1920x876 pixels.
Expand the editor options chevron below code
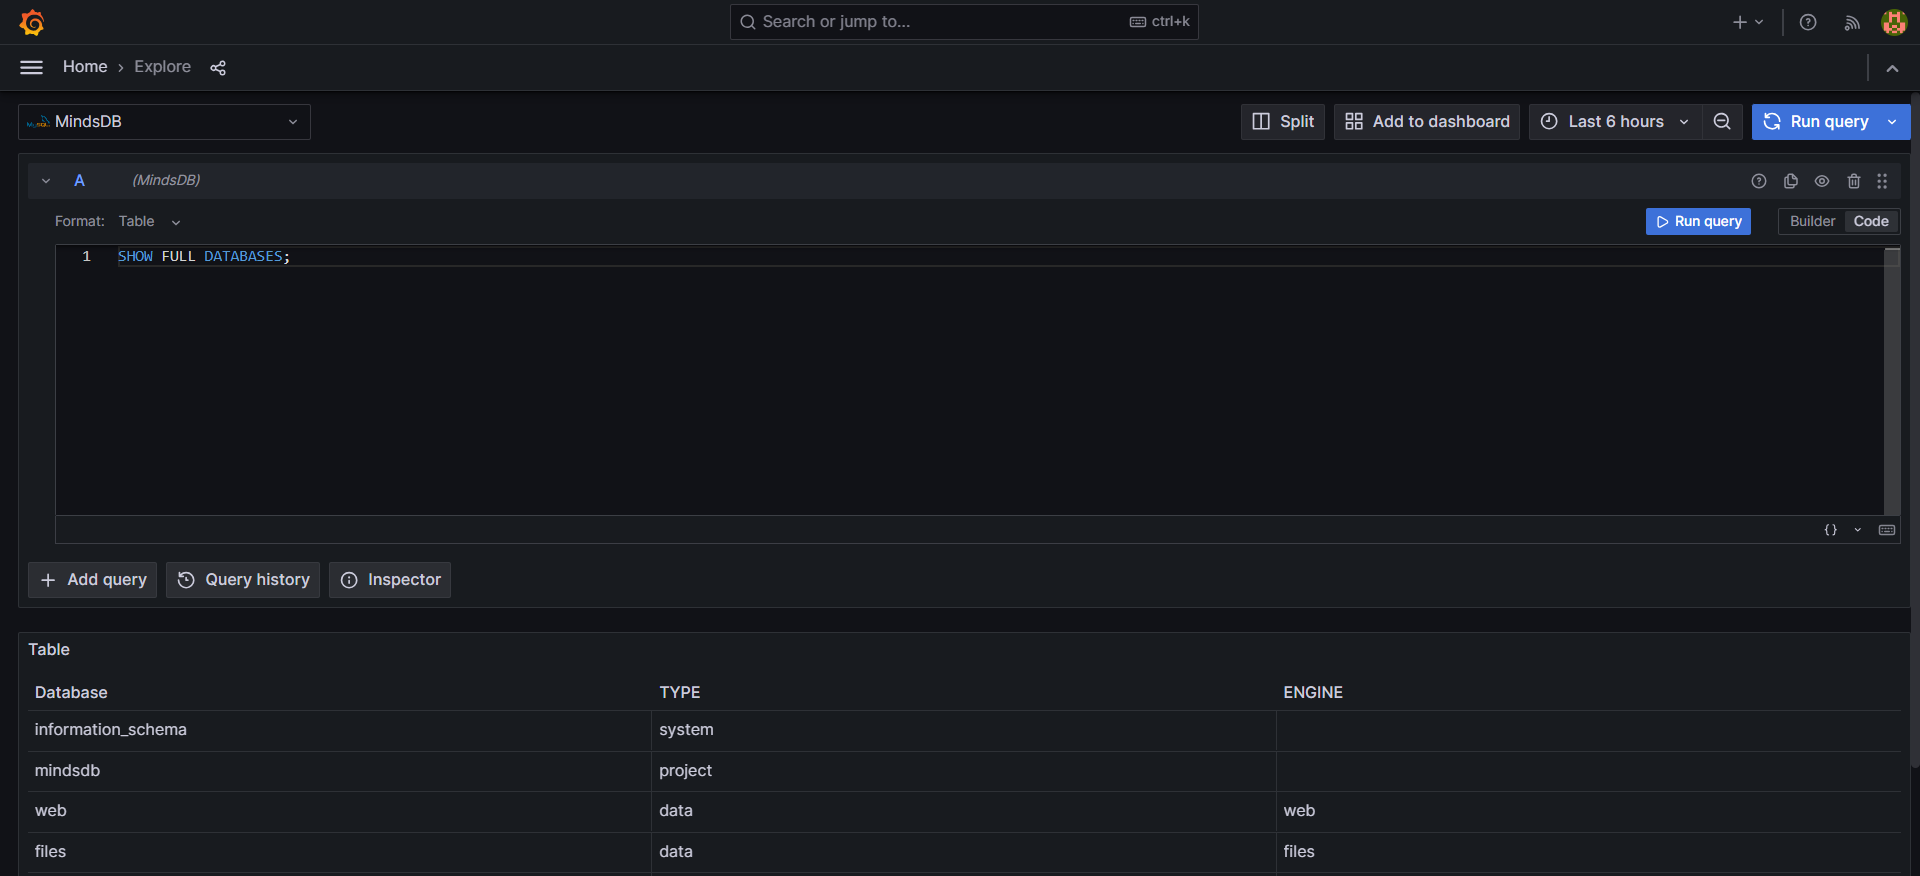coord(1858,530)
